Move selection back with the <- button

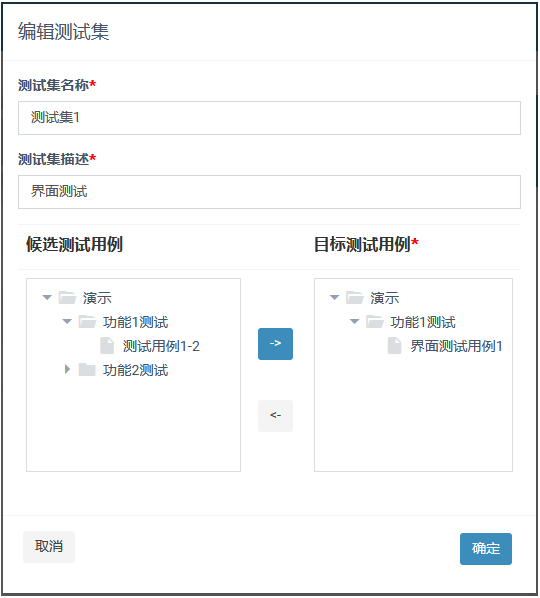(275, 416)
